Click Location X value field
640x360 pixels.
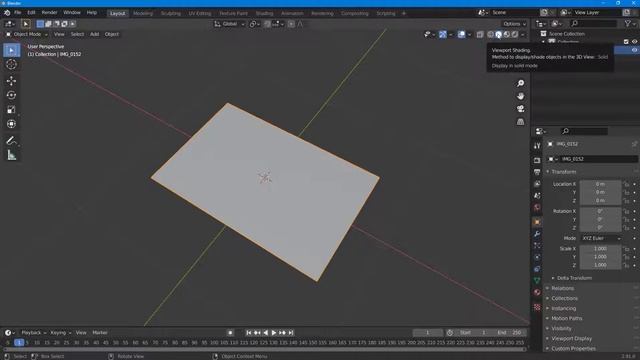click(600, 184)
